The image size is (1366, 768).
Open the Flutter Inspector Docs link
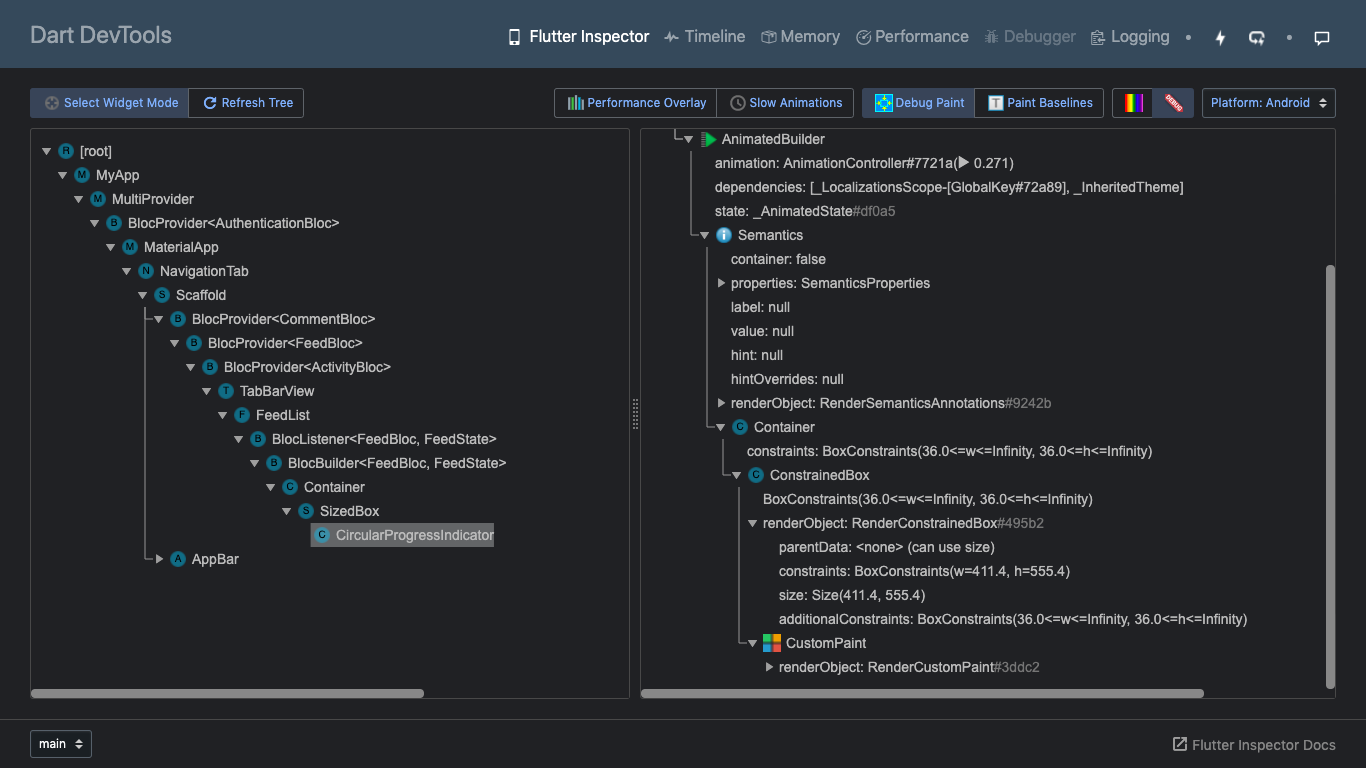(x=1256, y=744)
